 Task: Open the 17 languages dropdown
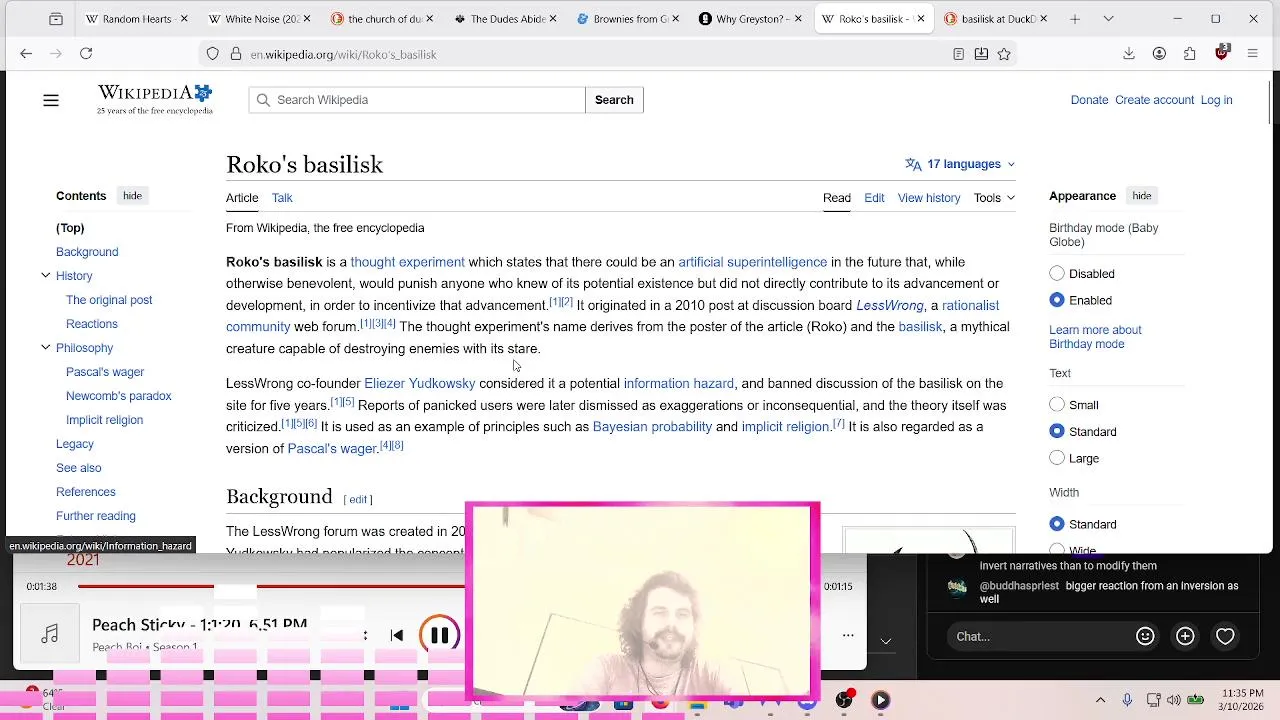960,164
